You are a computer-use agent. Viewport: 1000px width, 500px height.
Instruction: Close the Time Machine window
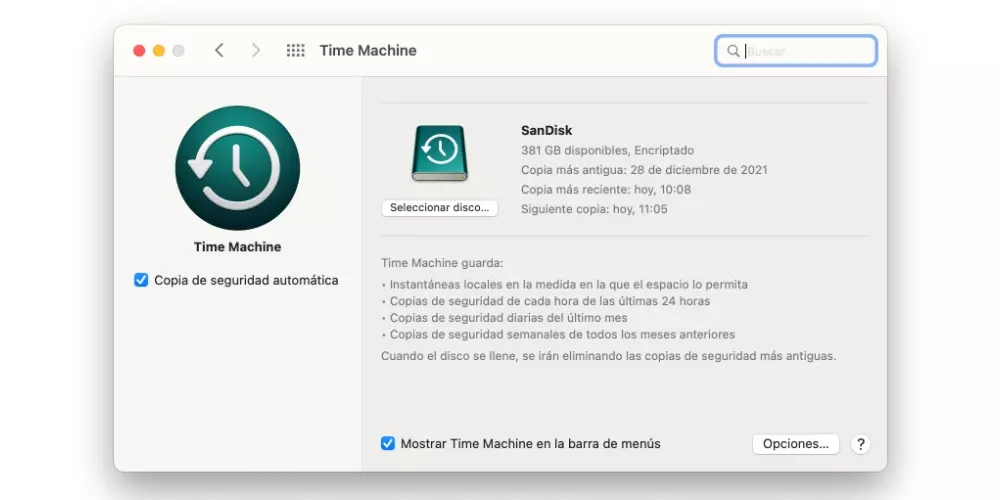pyautogui.click(x=139, y=50)
